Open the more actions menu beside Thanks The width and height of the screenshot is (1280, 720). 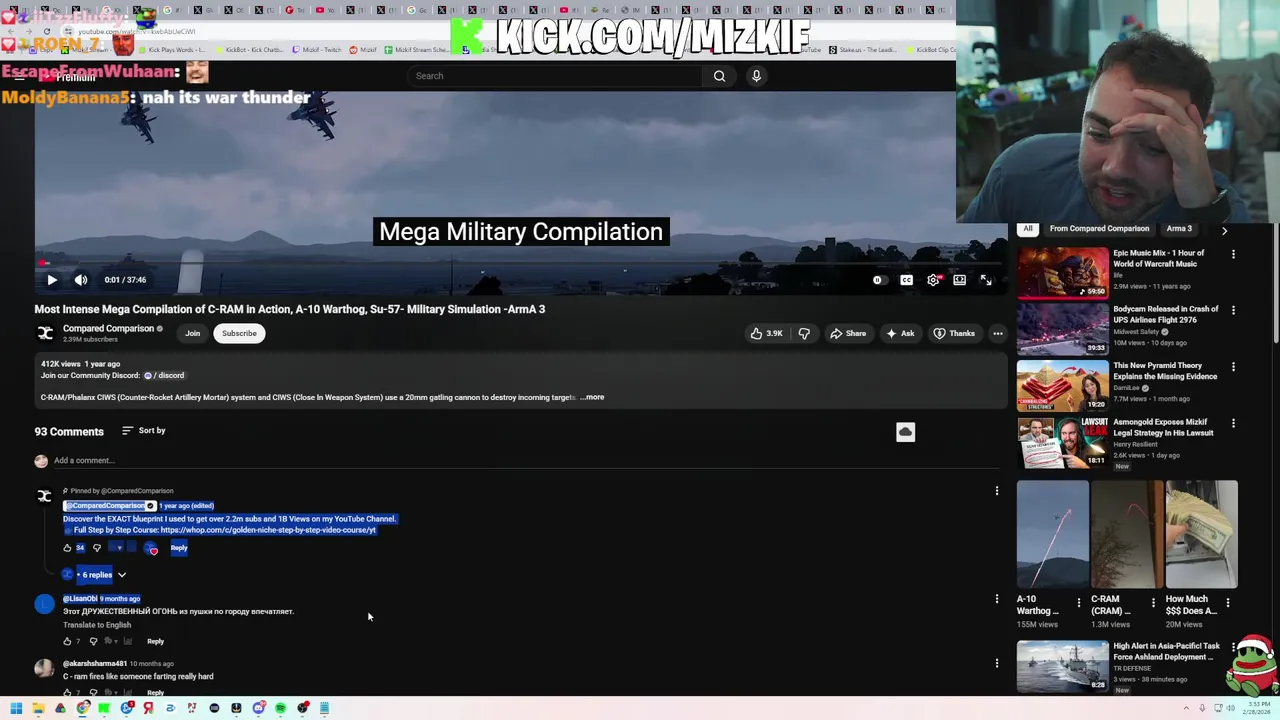click(997, 333)
